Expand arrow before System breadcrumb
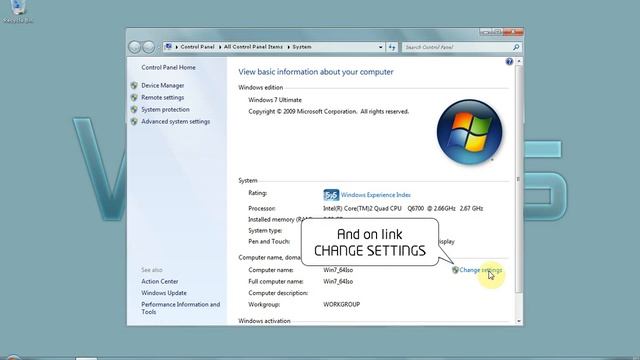The image size is (640, 360). [289, 47]
